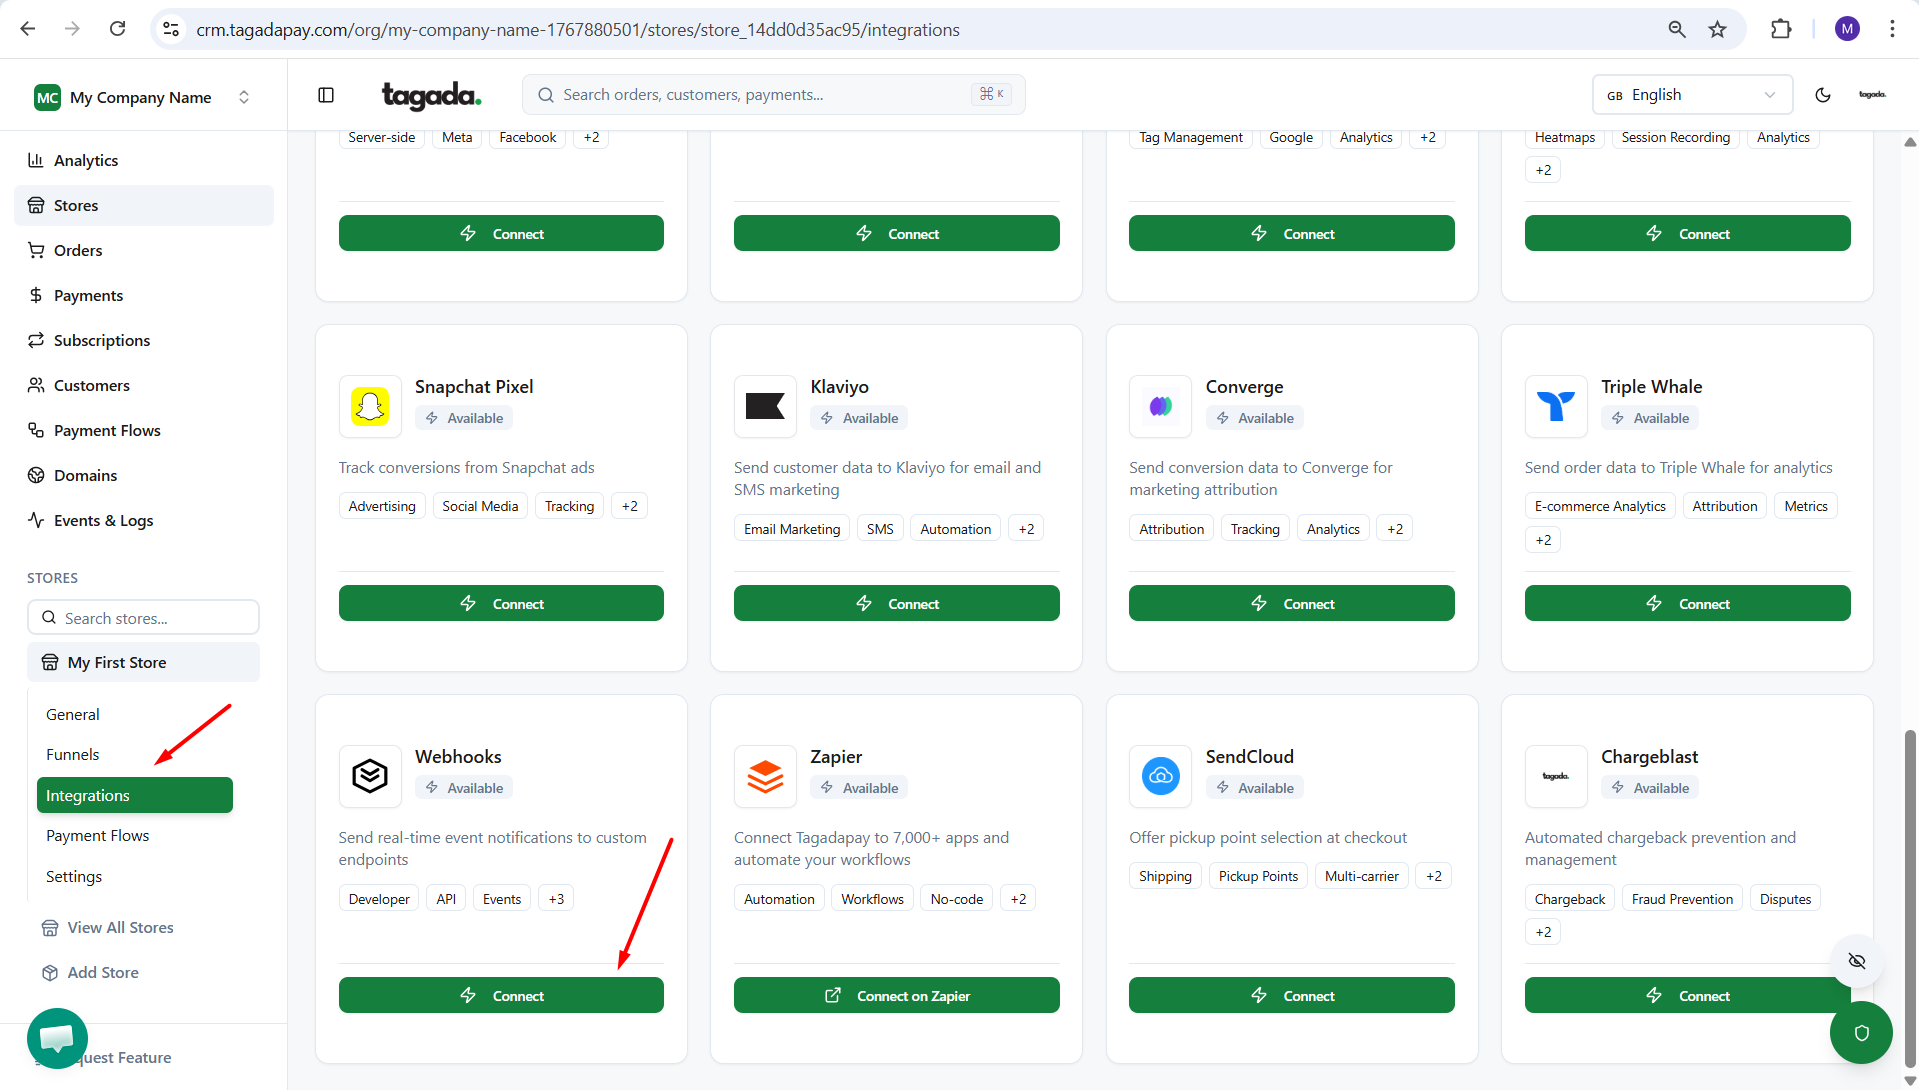The image size is (1919, 1090).
Task: Switch to dark mode with moon icon
Action: pos(1822,95)
